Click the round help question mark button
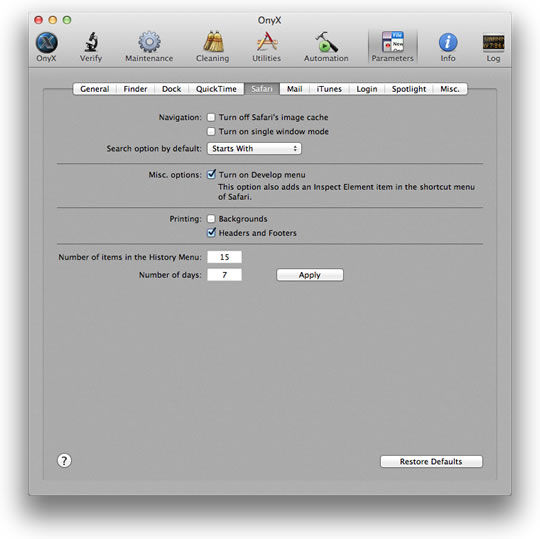The height and width of the screenshot is (539, 540). (x=64, y=460)
